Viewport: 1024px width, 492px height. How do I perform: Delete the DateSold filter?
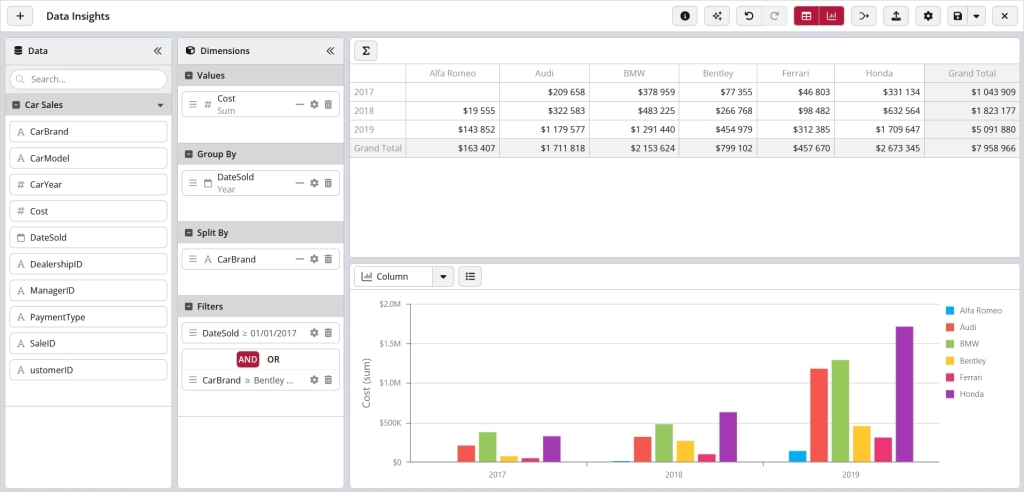click(328, 333)
